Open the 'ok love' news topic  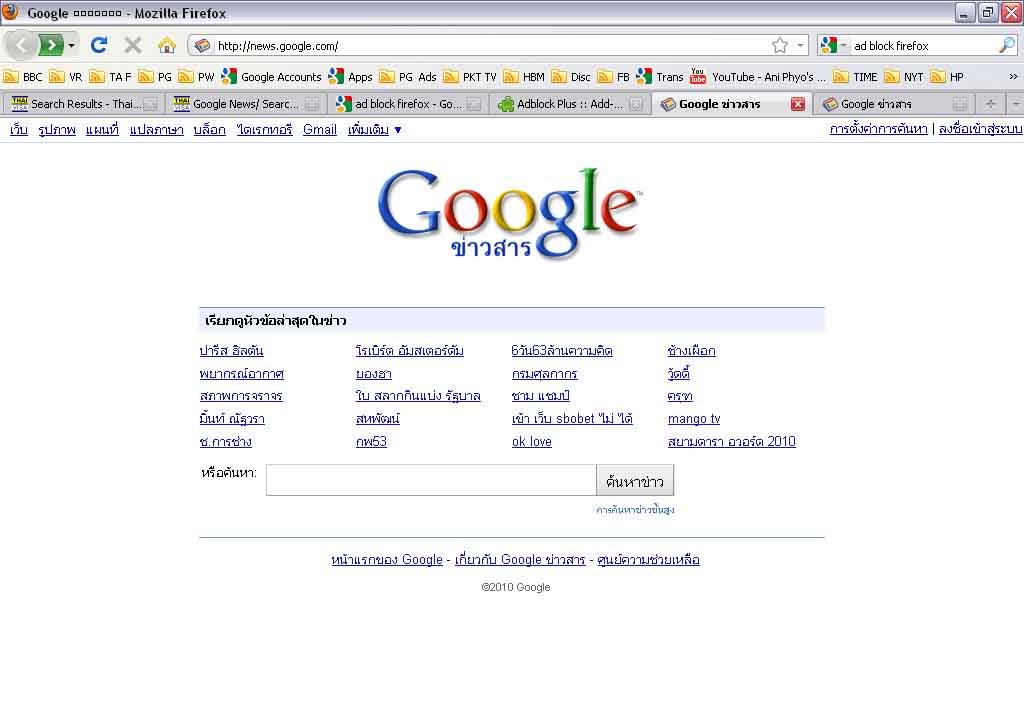[x=532, y=442]
